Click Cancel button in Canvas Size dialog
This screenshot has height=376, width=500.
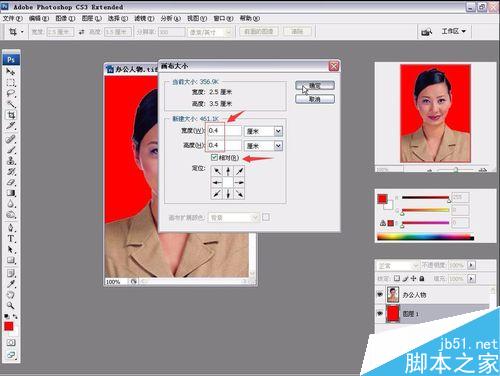point(315,99)
